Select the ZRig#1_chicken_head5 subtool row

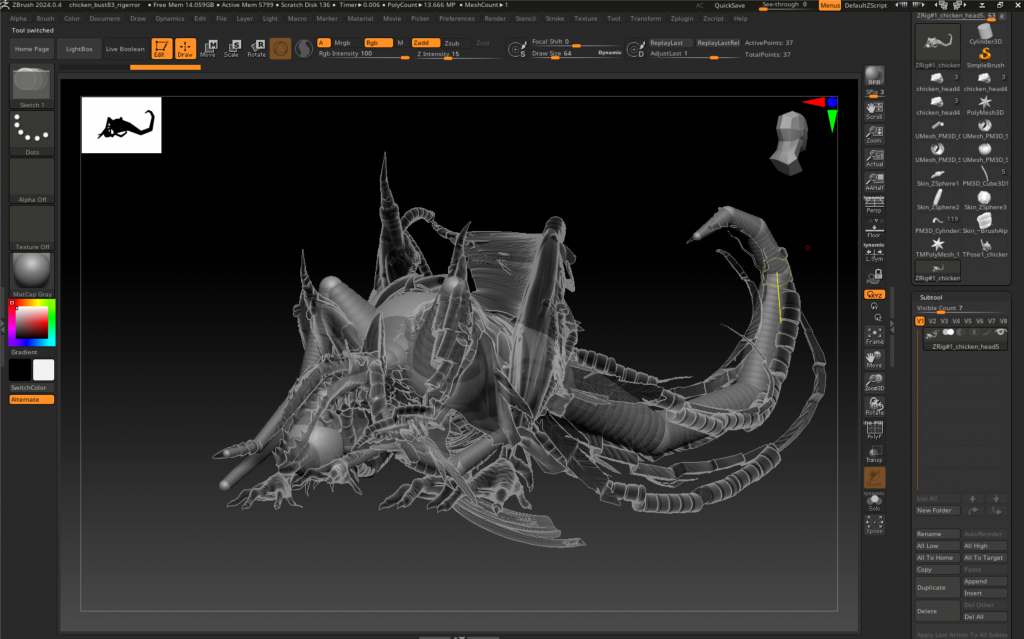(965, 339)
